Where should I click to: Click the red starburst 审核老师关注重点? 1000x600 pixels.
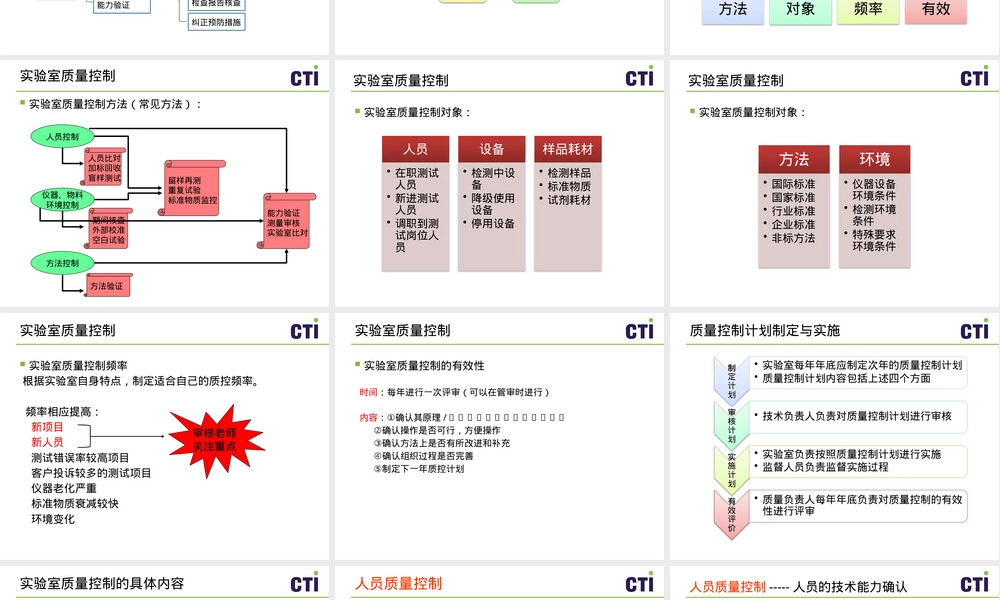pos(216,440)
